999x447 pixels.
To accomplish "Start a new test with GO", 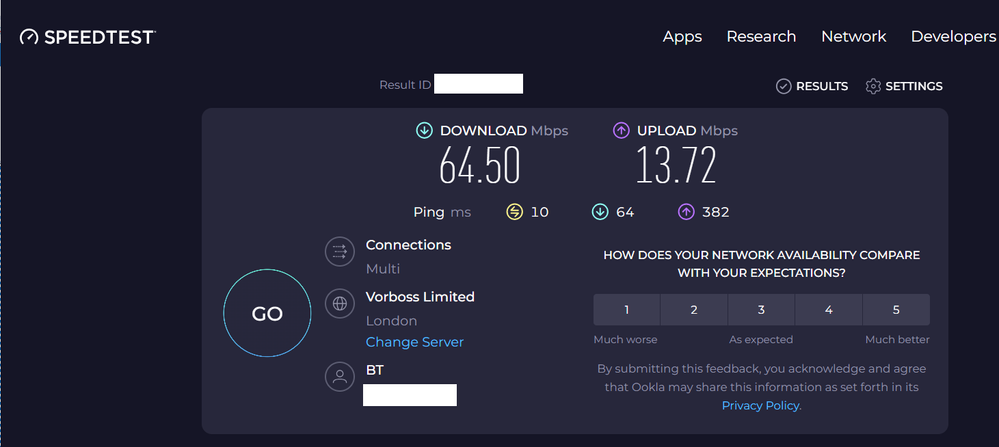I will click(x=267, y=313).
